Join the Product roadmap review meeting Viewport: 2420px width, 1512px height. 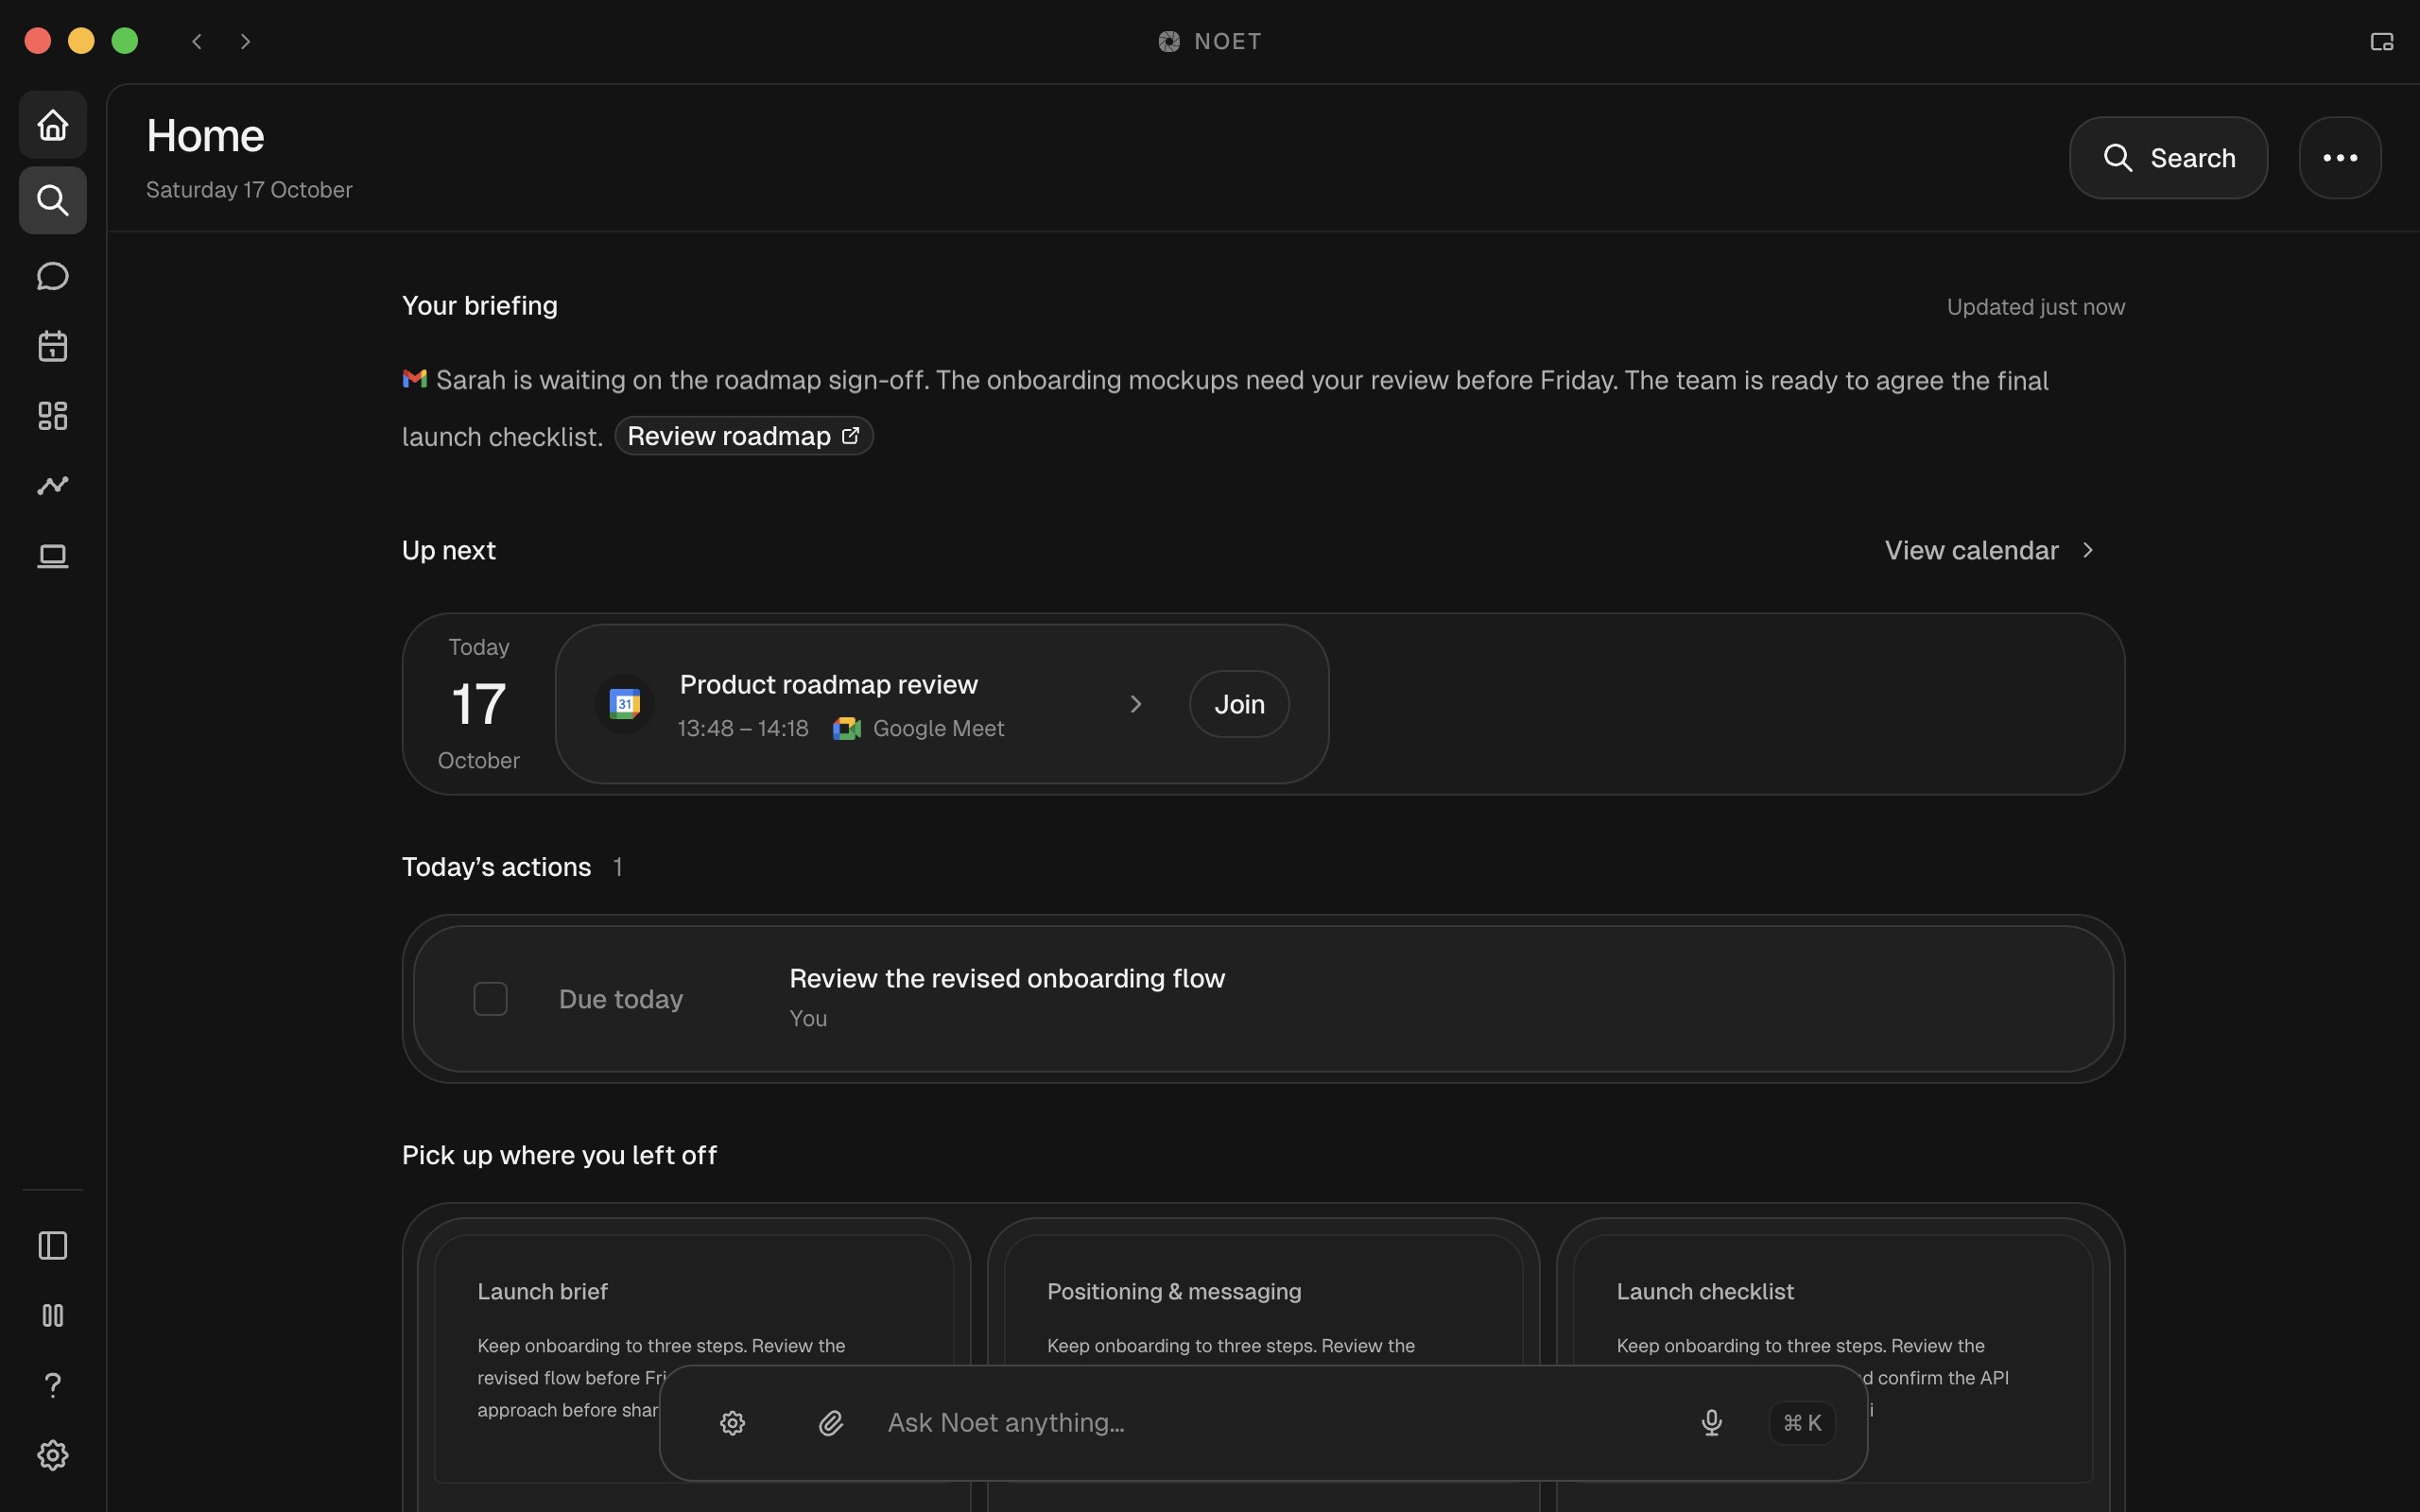pyautogui.click(x=1239, y=704)
